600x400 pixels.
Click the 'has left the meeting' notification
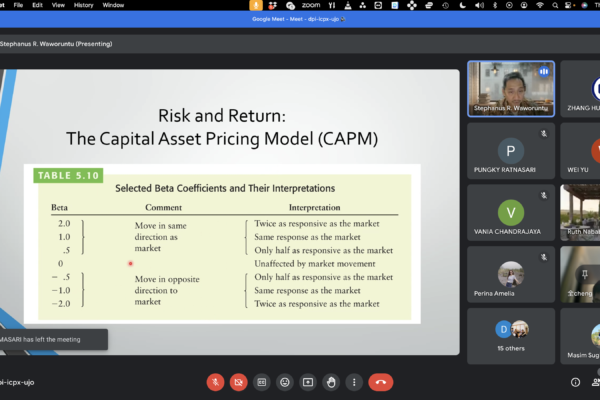pyautogui.click(x=54, y=339)
